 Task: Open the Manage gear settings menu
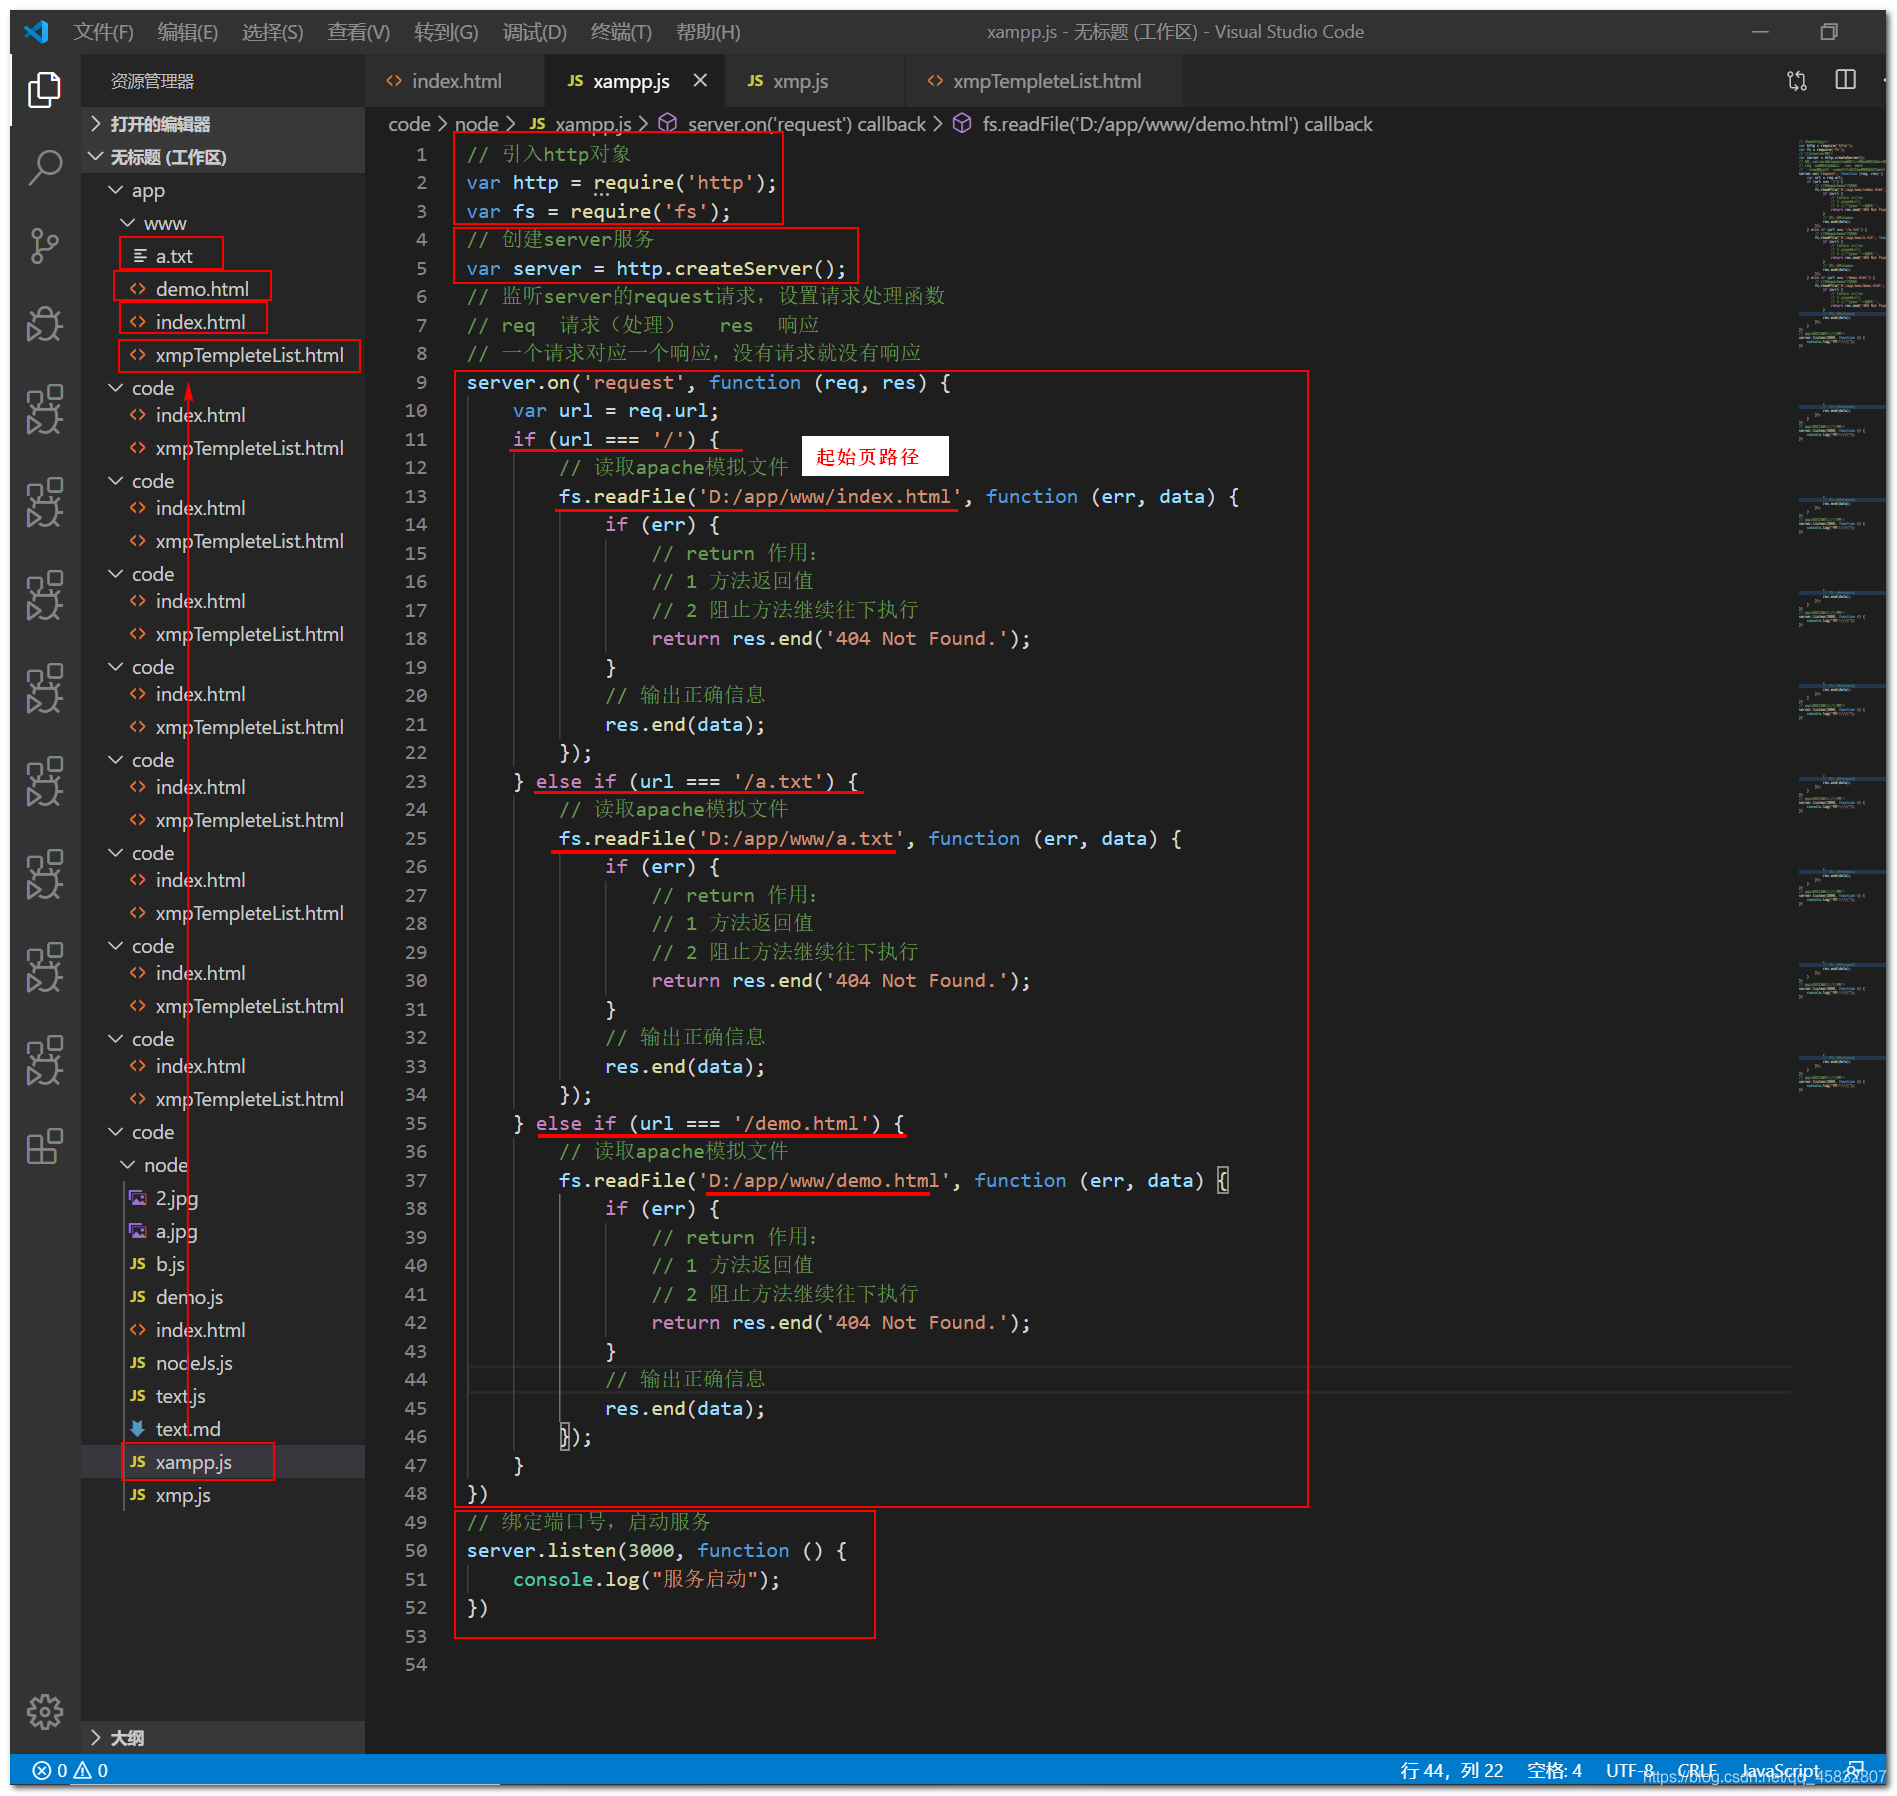coord(45,1711)
